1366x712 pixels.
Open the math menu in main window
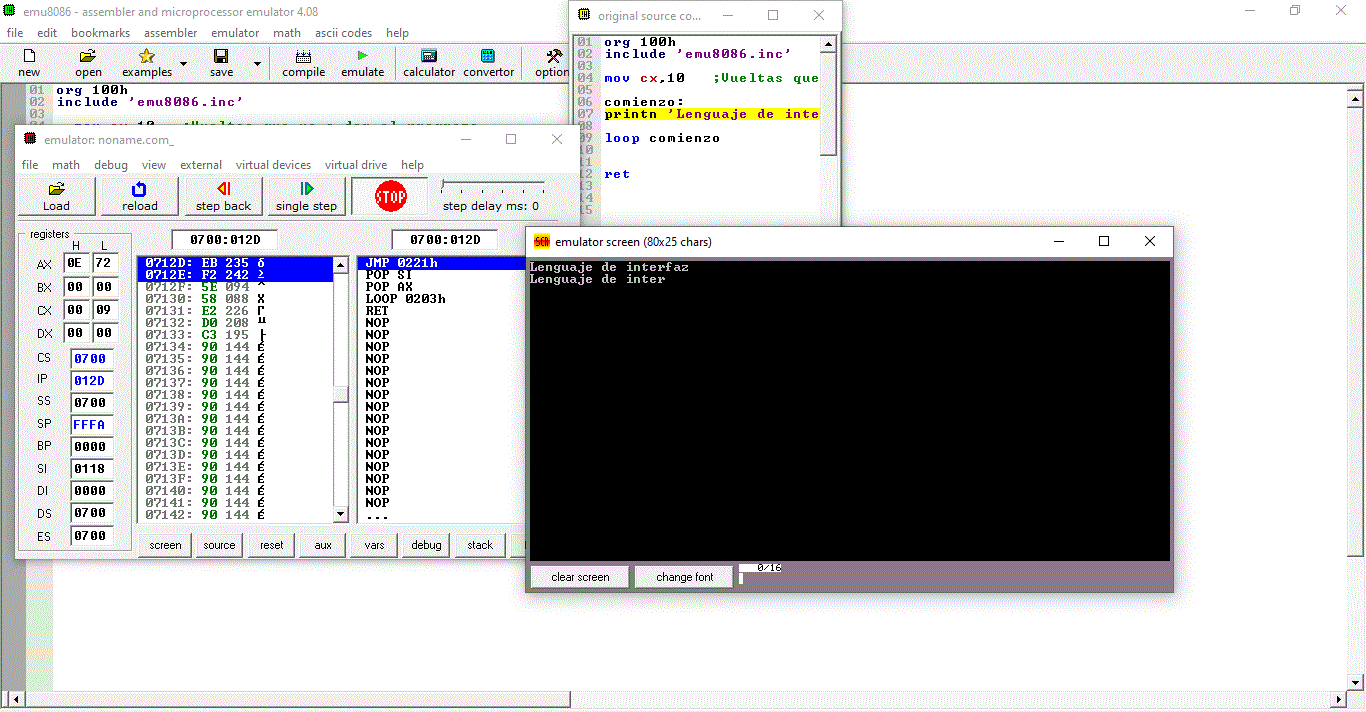coord(287,33)
